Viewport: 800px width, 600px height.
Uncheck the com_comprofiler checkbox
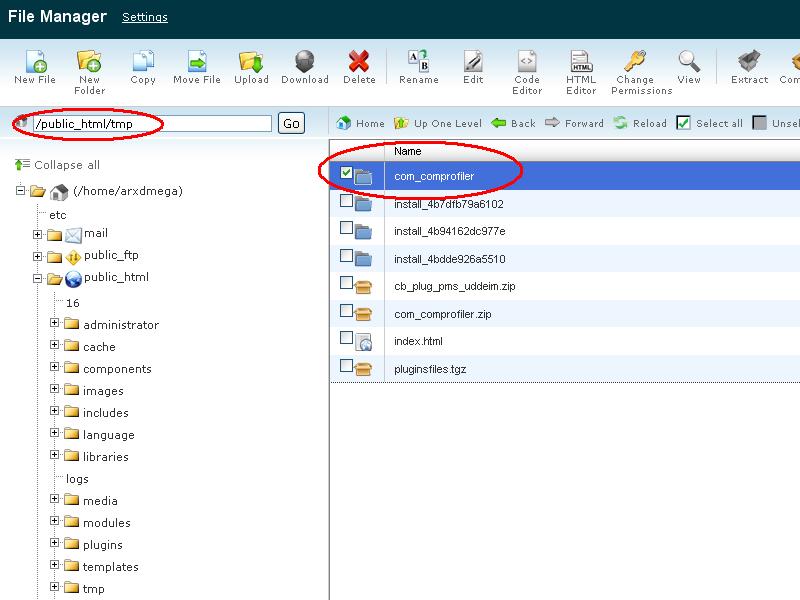(346, 172)
